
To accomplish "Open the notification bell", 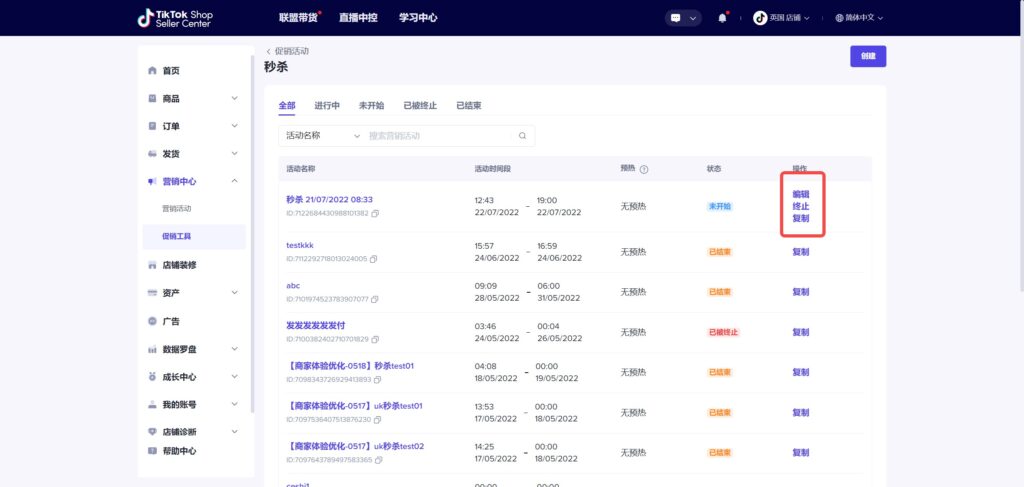I will pyautogui.click(x=722, y=18).
